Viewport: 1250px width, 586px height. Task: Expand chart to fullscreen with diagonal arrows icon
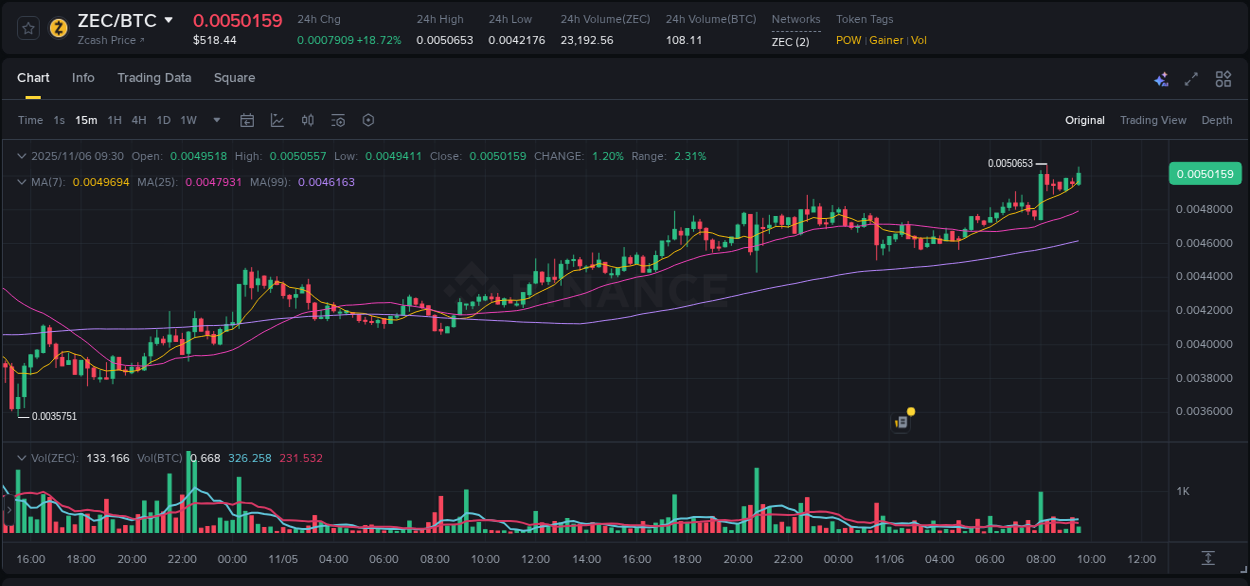point(1191,78)
